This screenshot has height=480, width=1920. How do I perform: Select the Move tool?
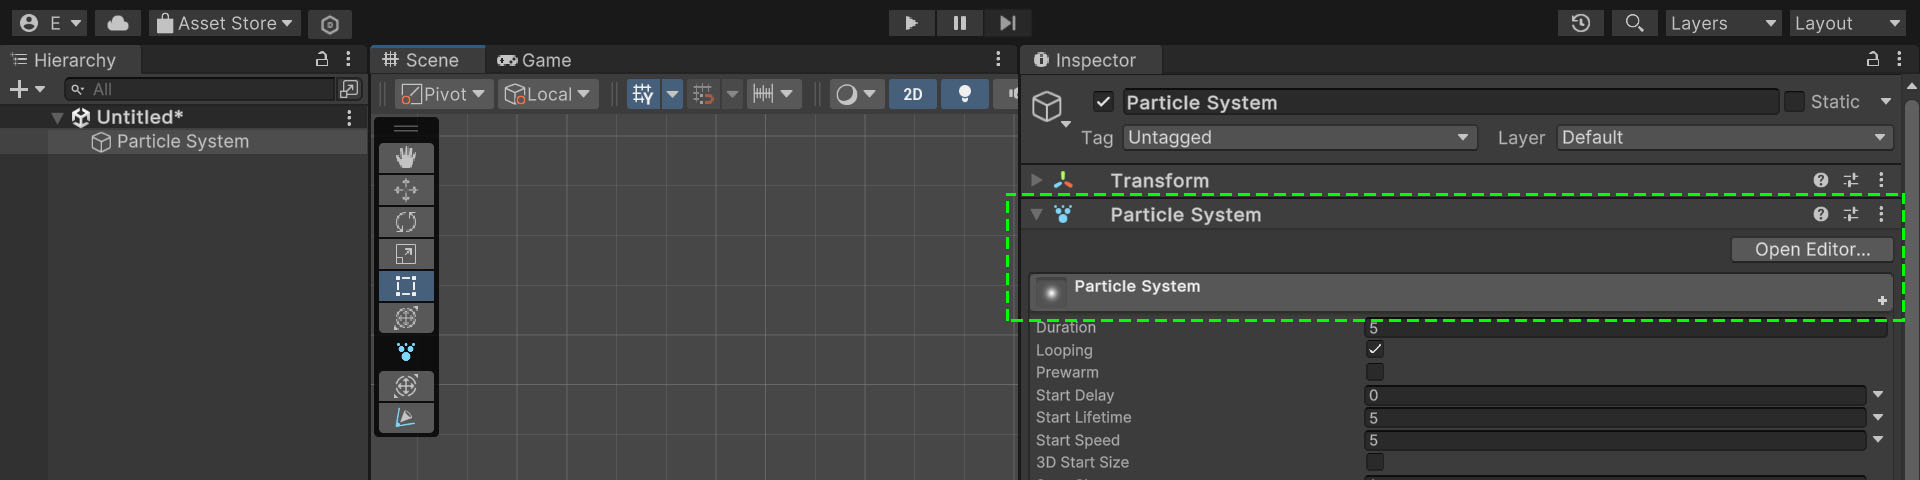click(x=406, y=190)
